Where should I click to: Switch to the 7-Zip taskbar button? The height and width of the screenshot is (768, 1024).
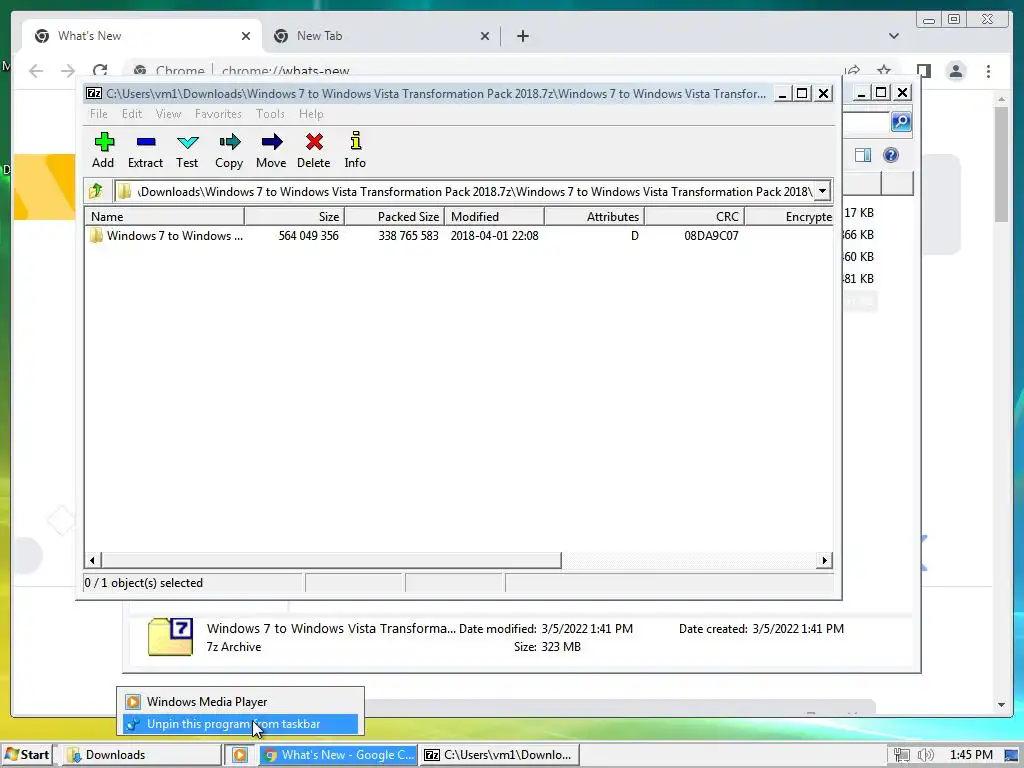[501, 754]
